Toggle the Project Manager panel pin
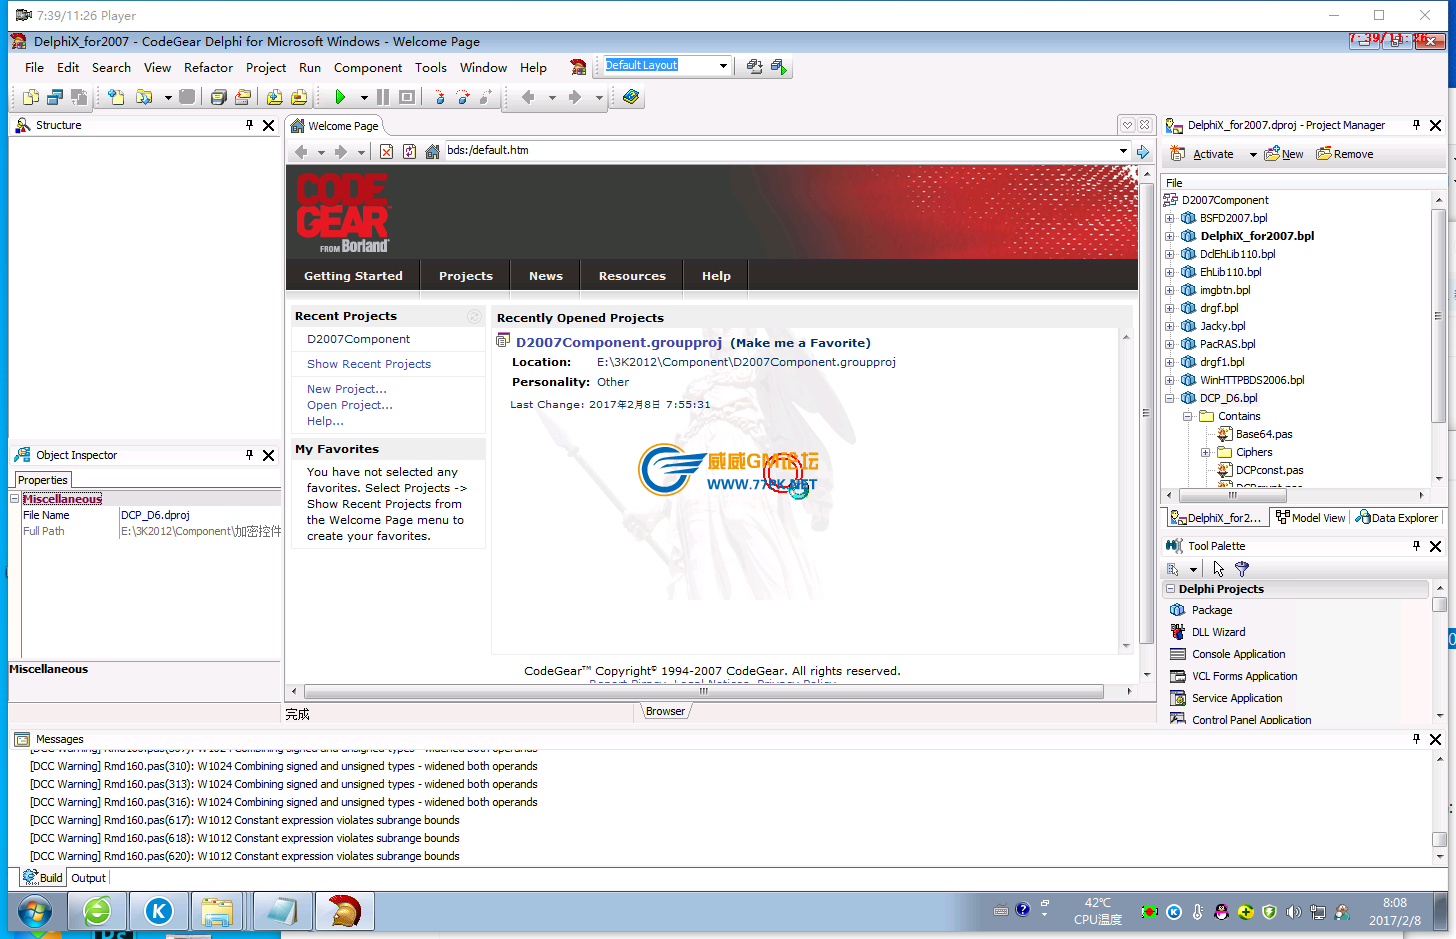The image size is (1456, 939). pos(1416,125)
